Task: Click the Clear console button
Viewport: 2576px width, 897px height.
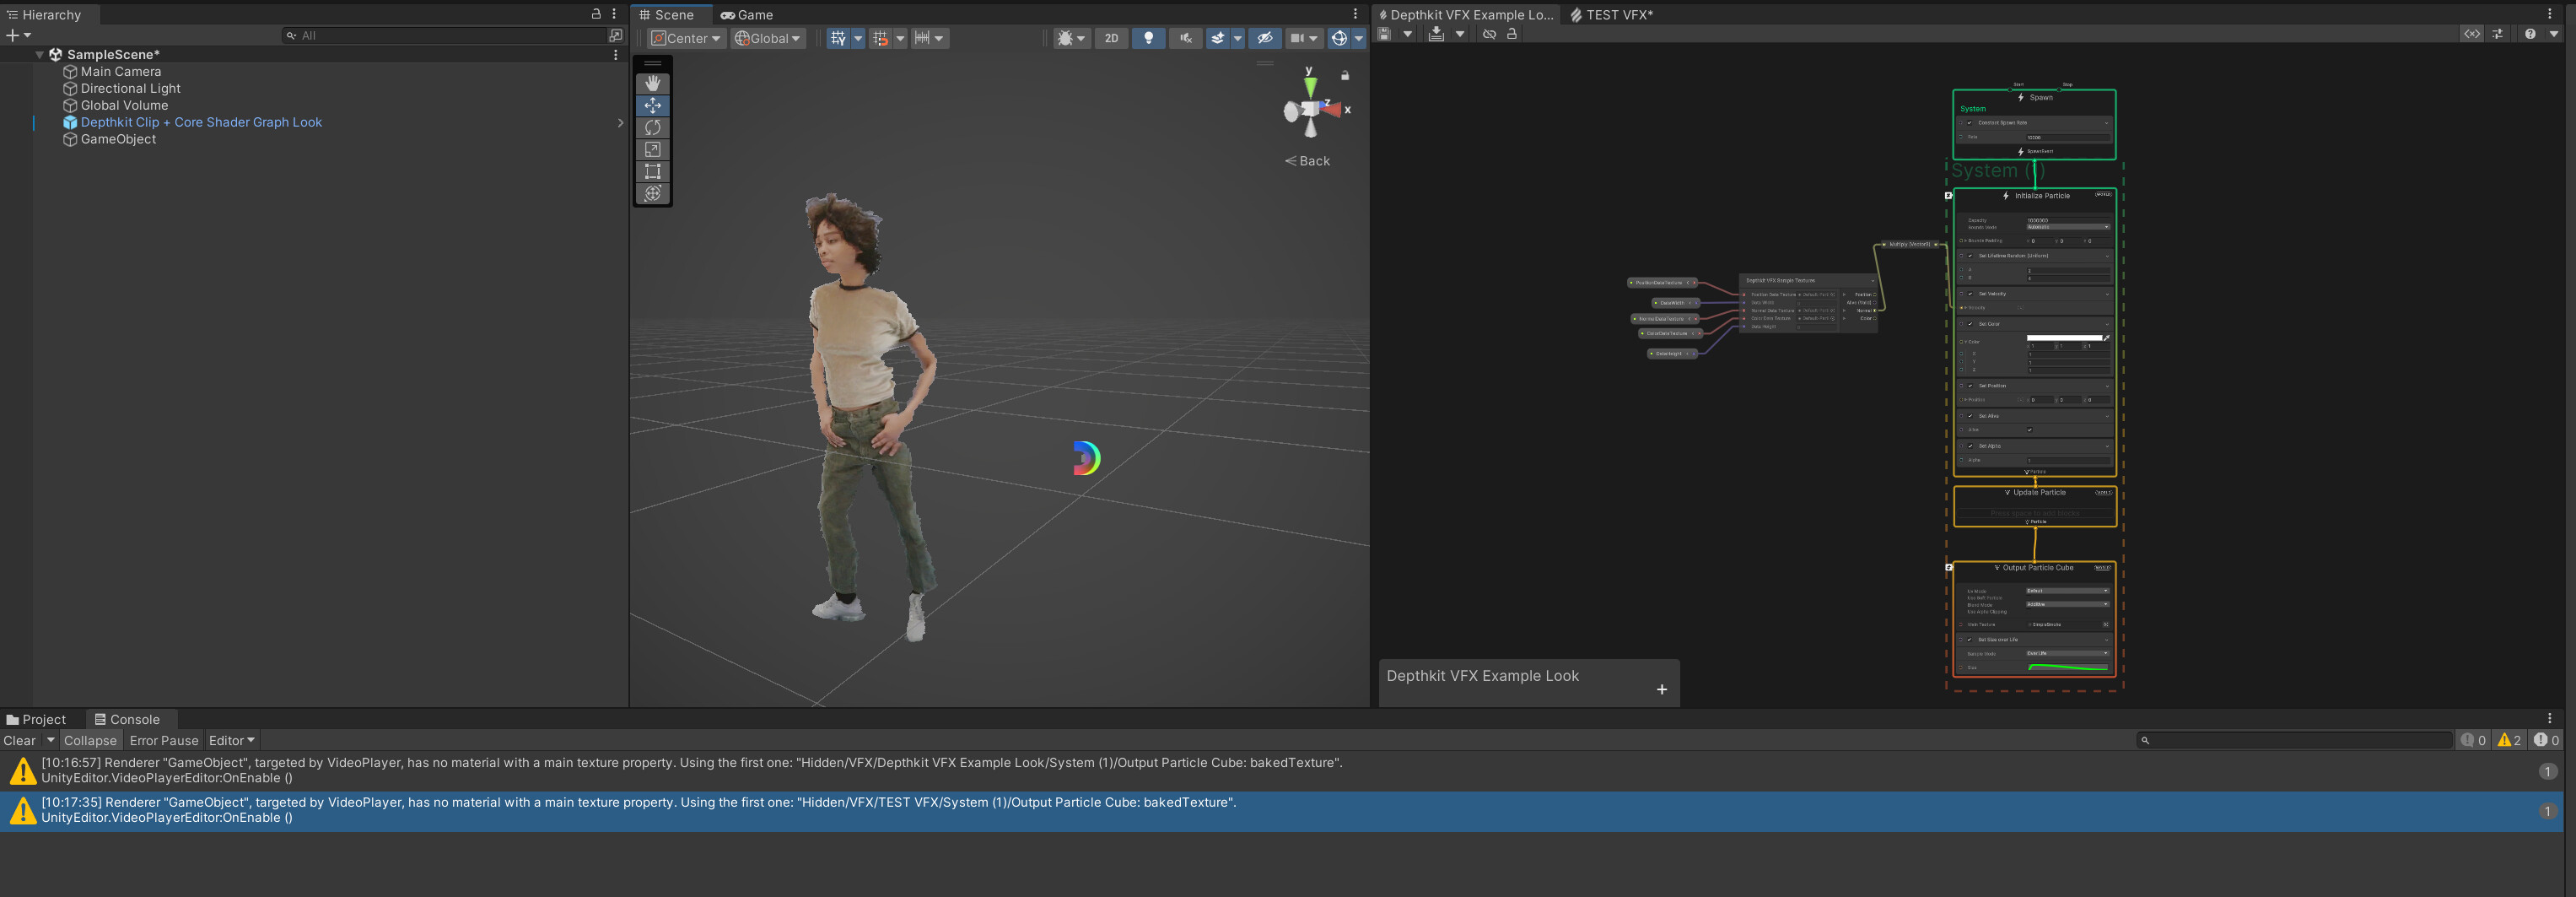Action: [x=20, y=741]
